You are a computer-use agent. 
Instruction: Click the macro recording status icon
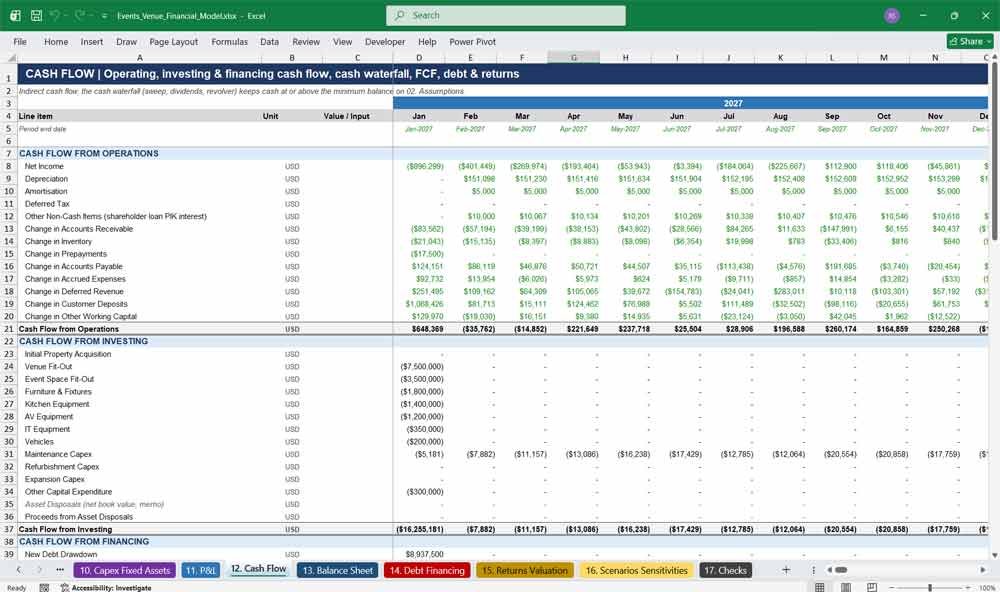(44, 588)
